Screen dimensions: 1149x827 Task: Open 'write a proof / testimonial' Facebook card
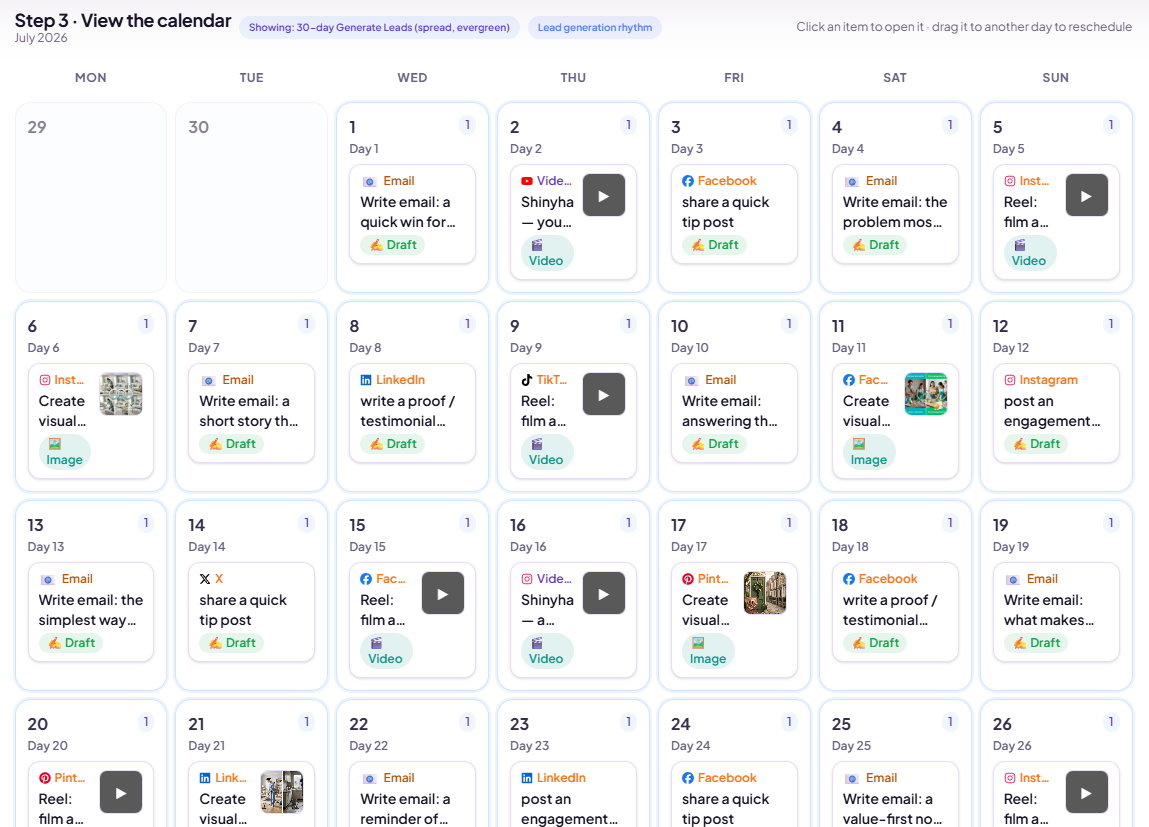click(x=895, y=612)
